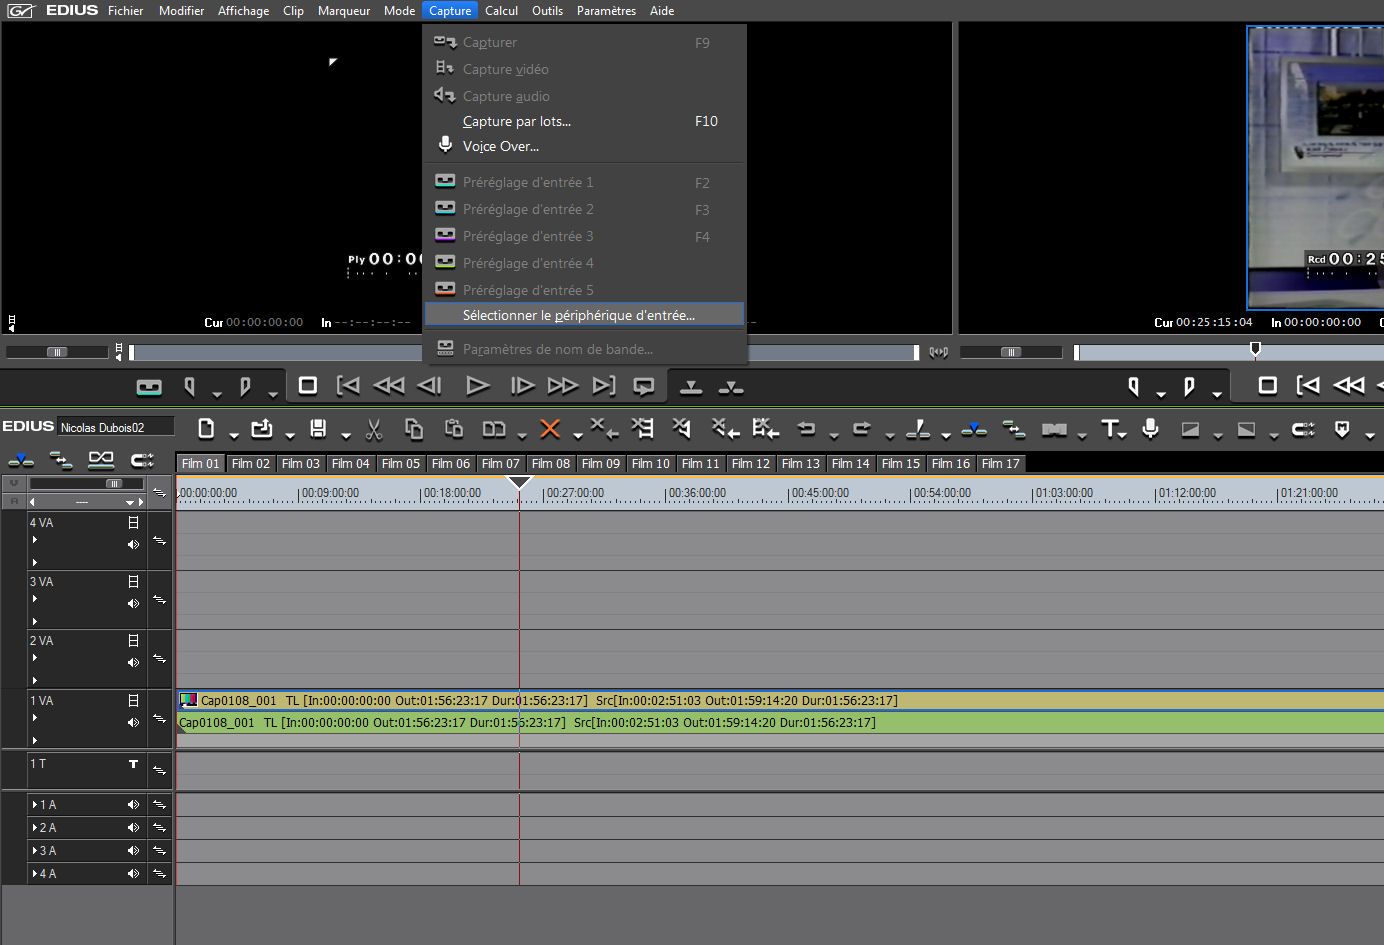Click the Add Cut Point icon

point(918,429)
